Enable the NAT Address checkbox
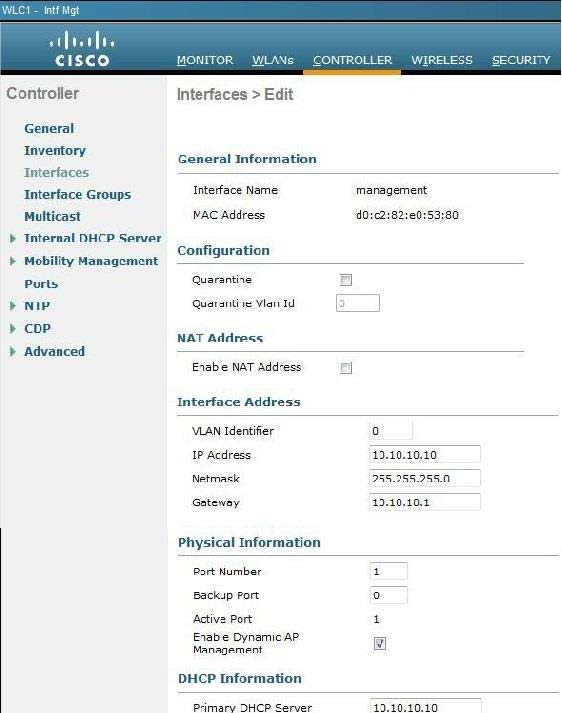 click(x=346, y=367)
